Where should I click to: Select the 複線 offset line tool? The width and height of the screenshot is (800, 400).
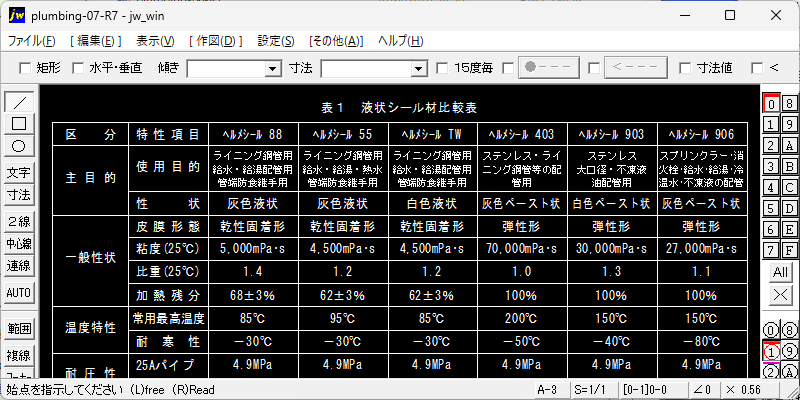(x=19, y=355)
